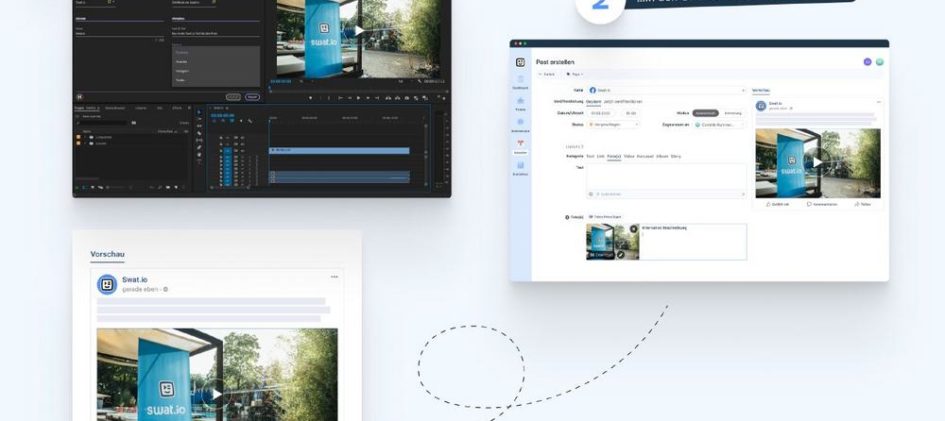This screenshot has width=945, height=421.
Task: Click the green user avatar in Swat.io
Action: click(x=879, y=61)
